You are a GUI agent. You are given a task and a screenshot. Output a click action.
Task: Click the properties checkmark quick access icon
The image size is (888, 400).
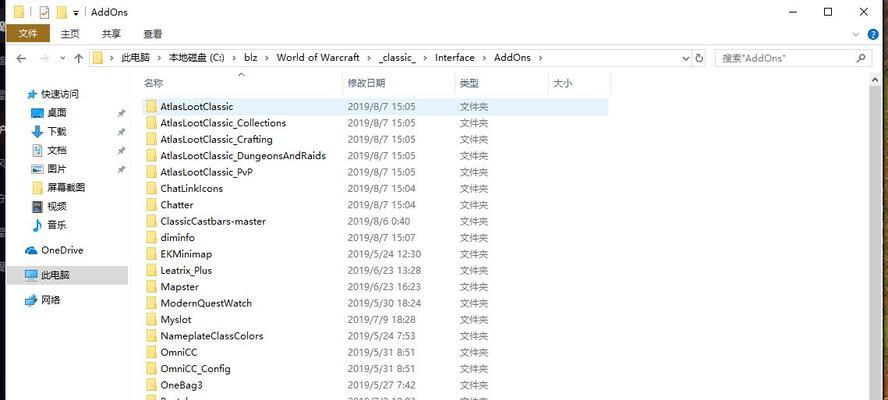[44, 12]
